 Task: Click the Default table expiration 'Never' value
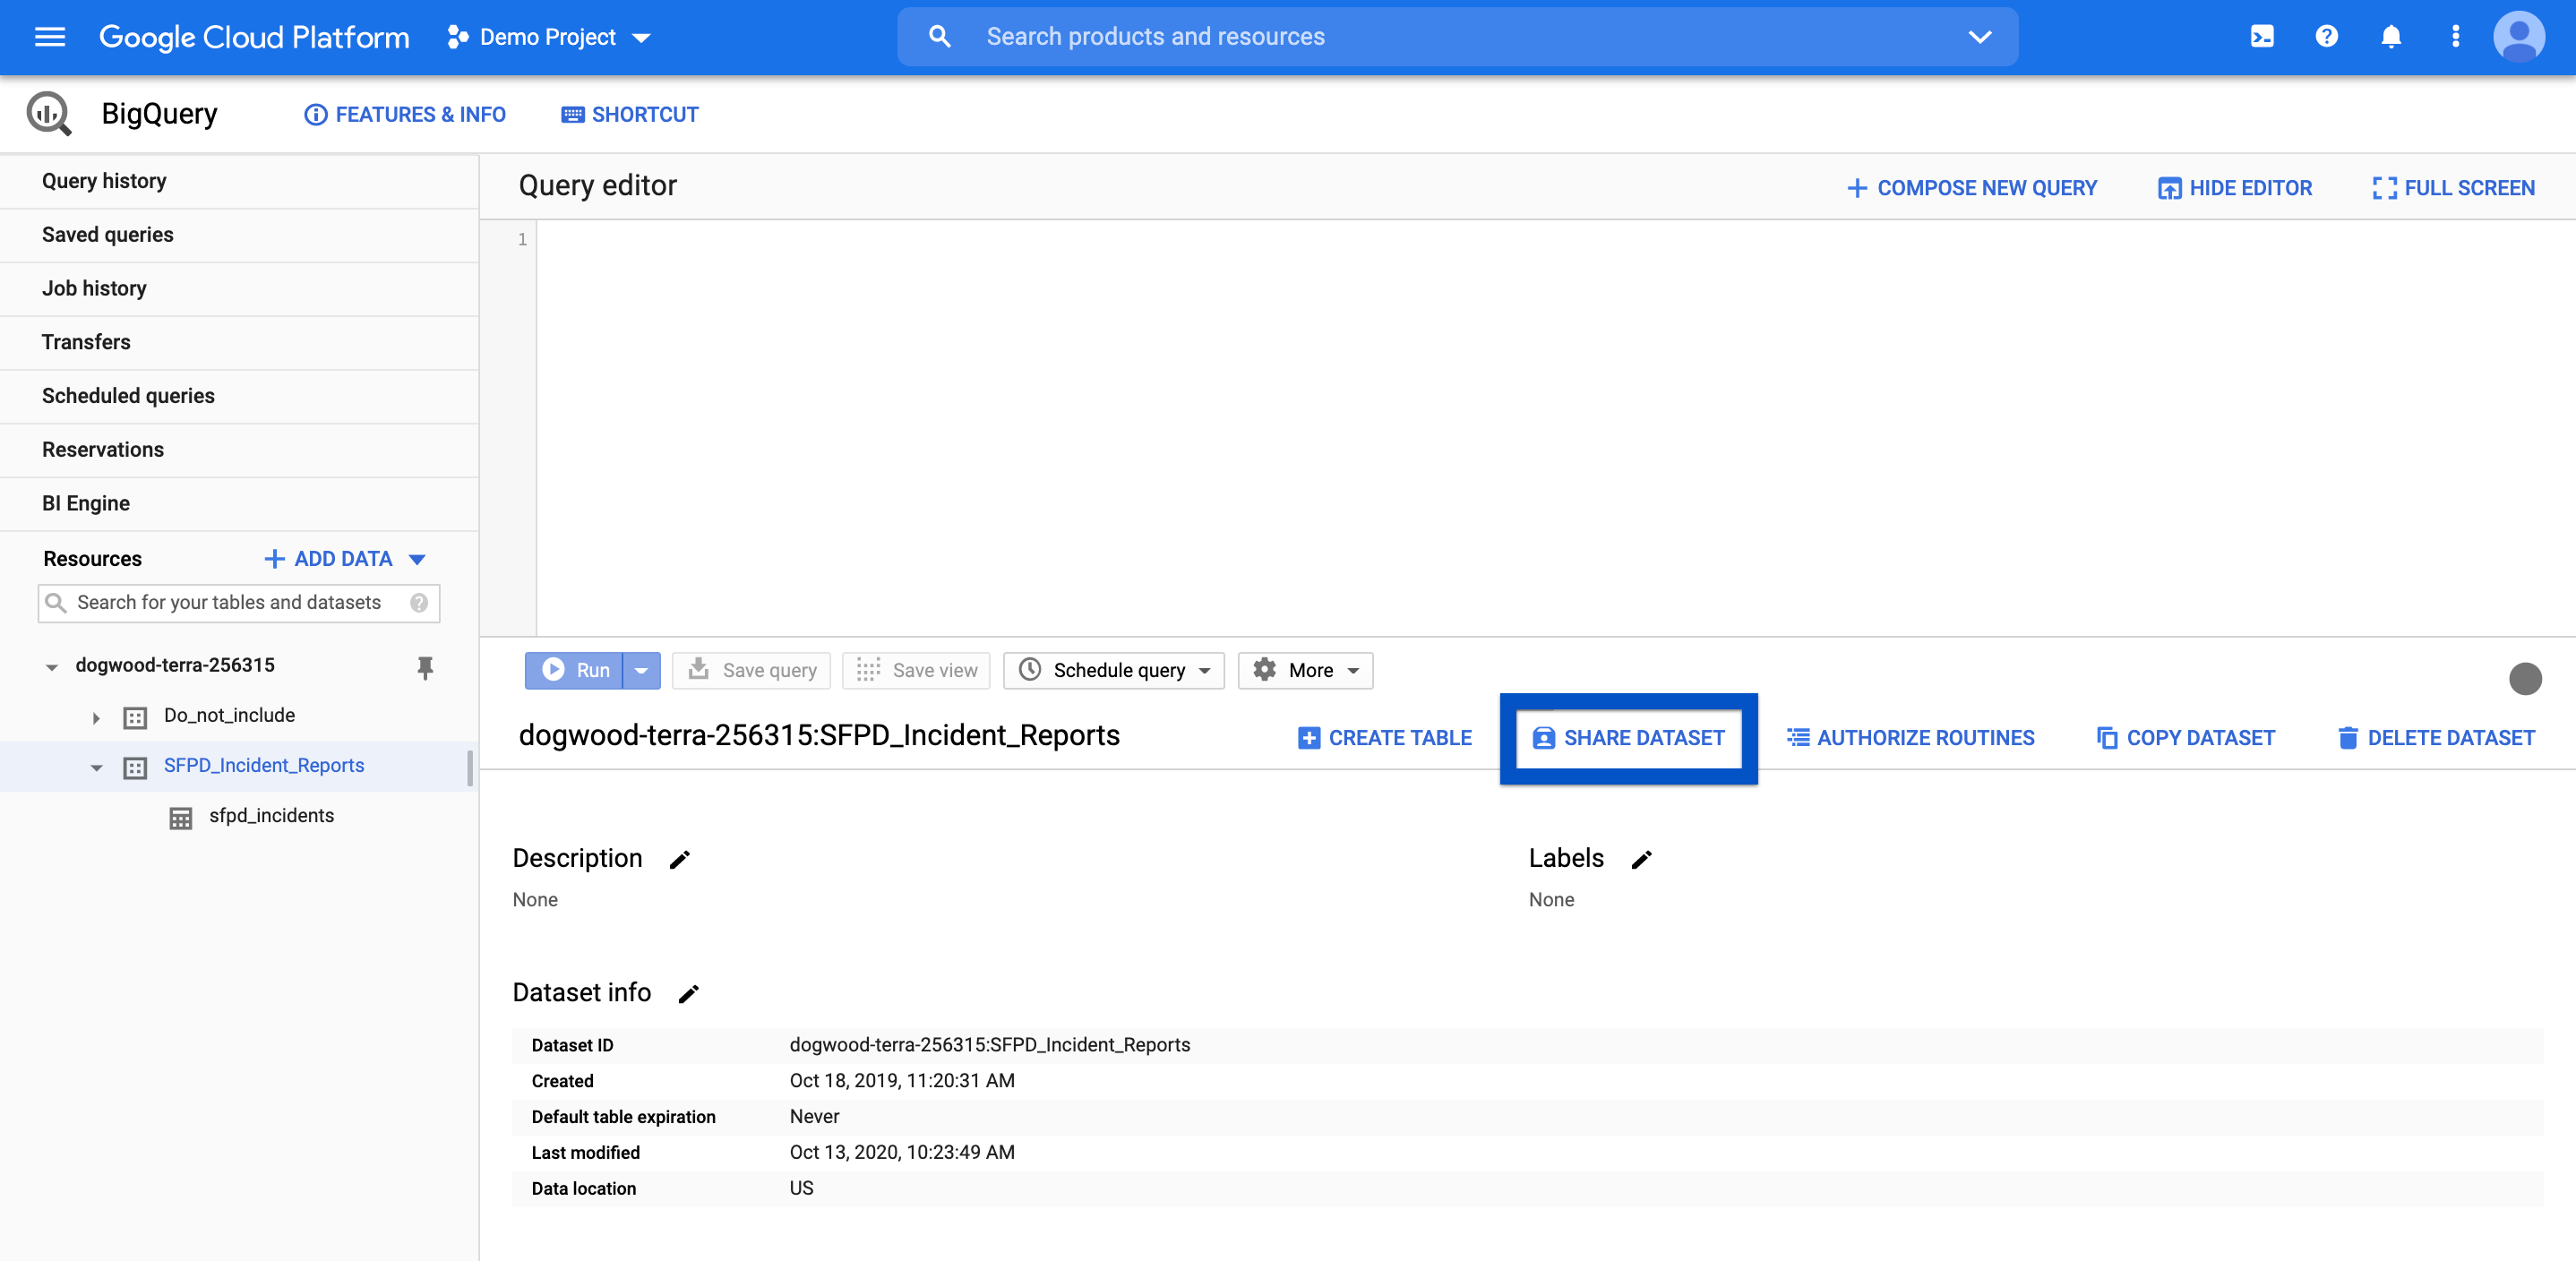[814, 1117]
